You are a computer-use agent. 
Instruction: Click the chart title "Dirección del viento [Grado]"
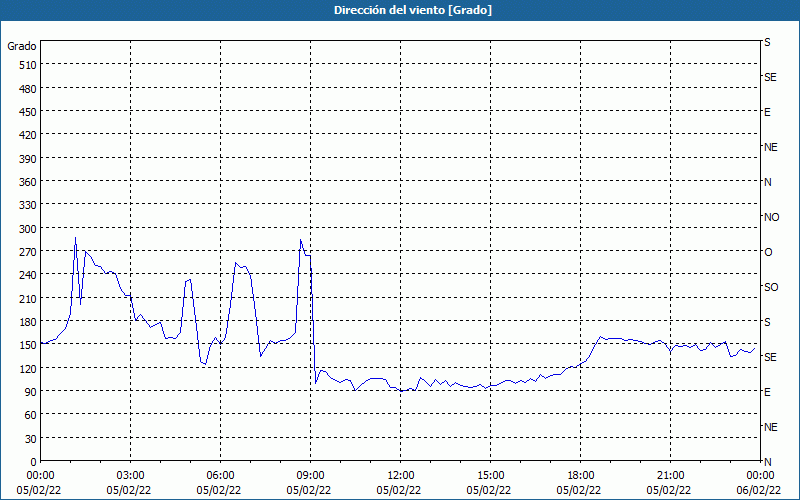[x=413, y=10]
